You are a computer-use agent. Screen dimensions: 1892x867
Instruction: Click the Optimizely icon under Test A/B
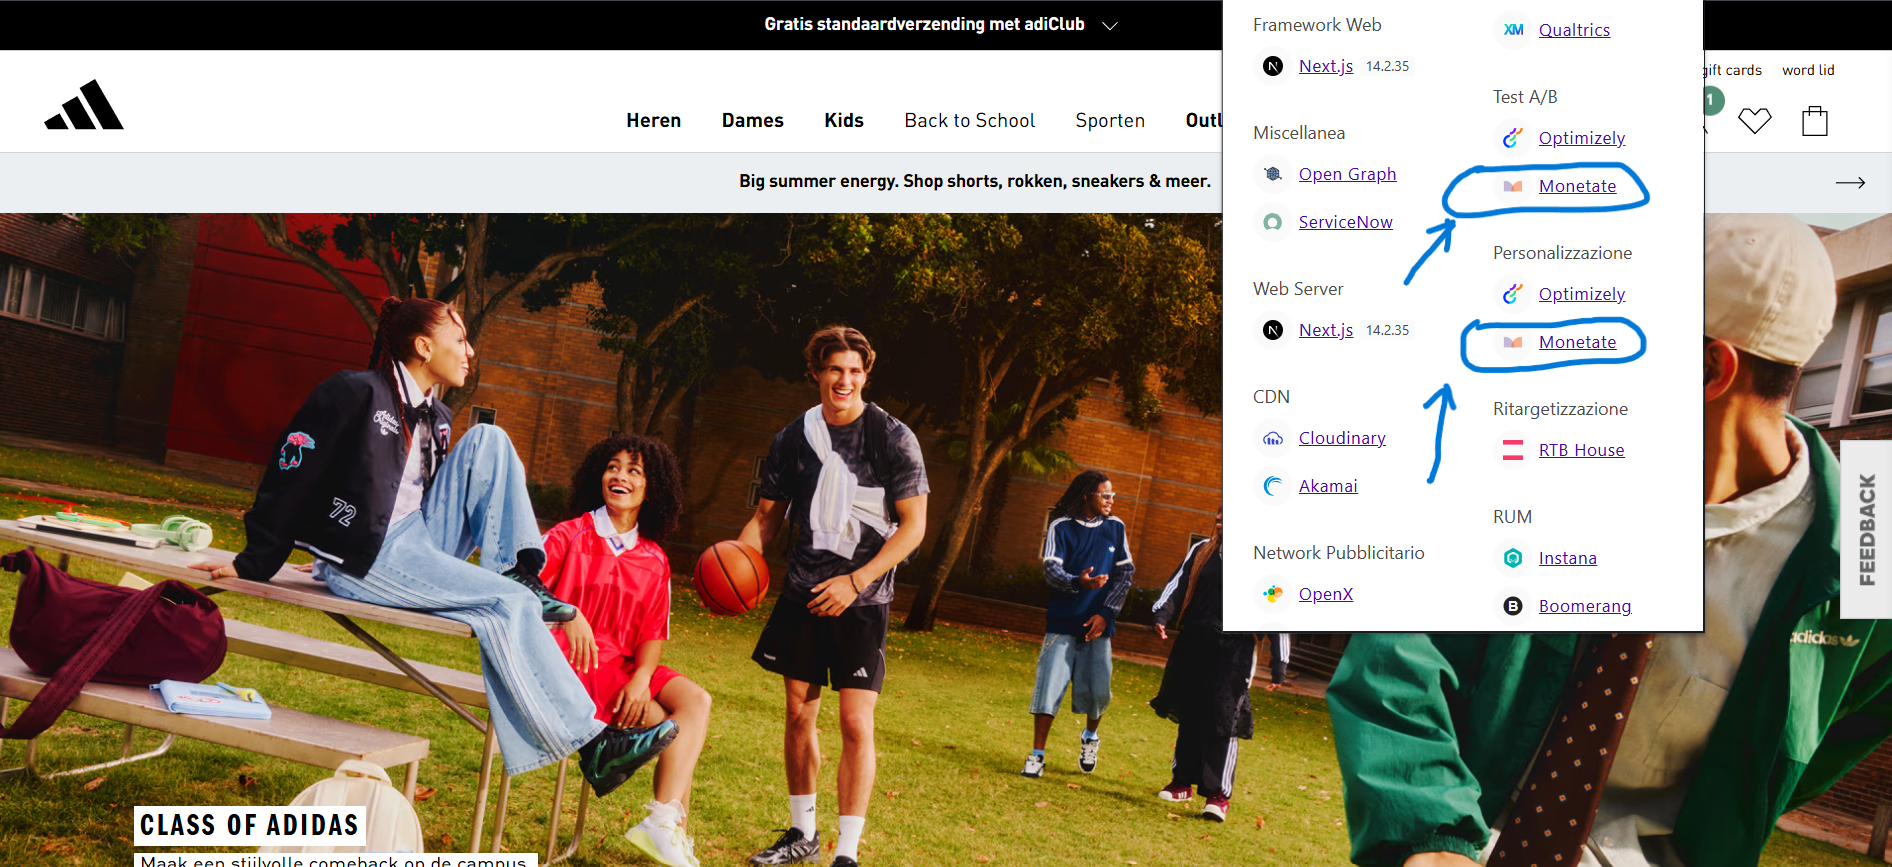pos(1513,138)
